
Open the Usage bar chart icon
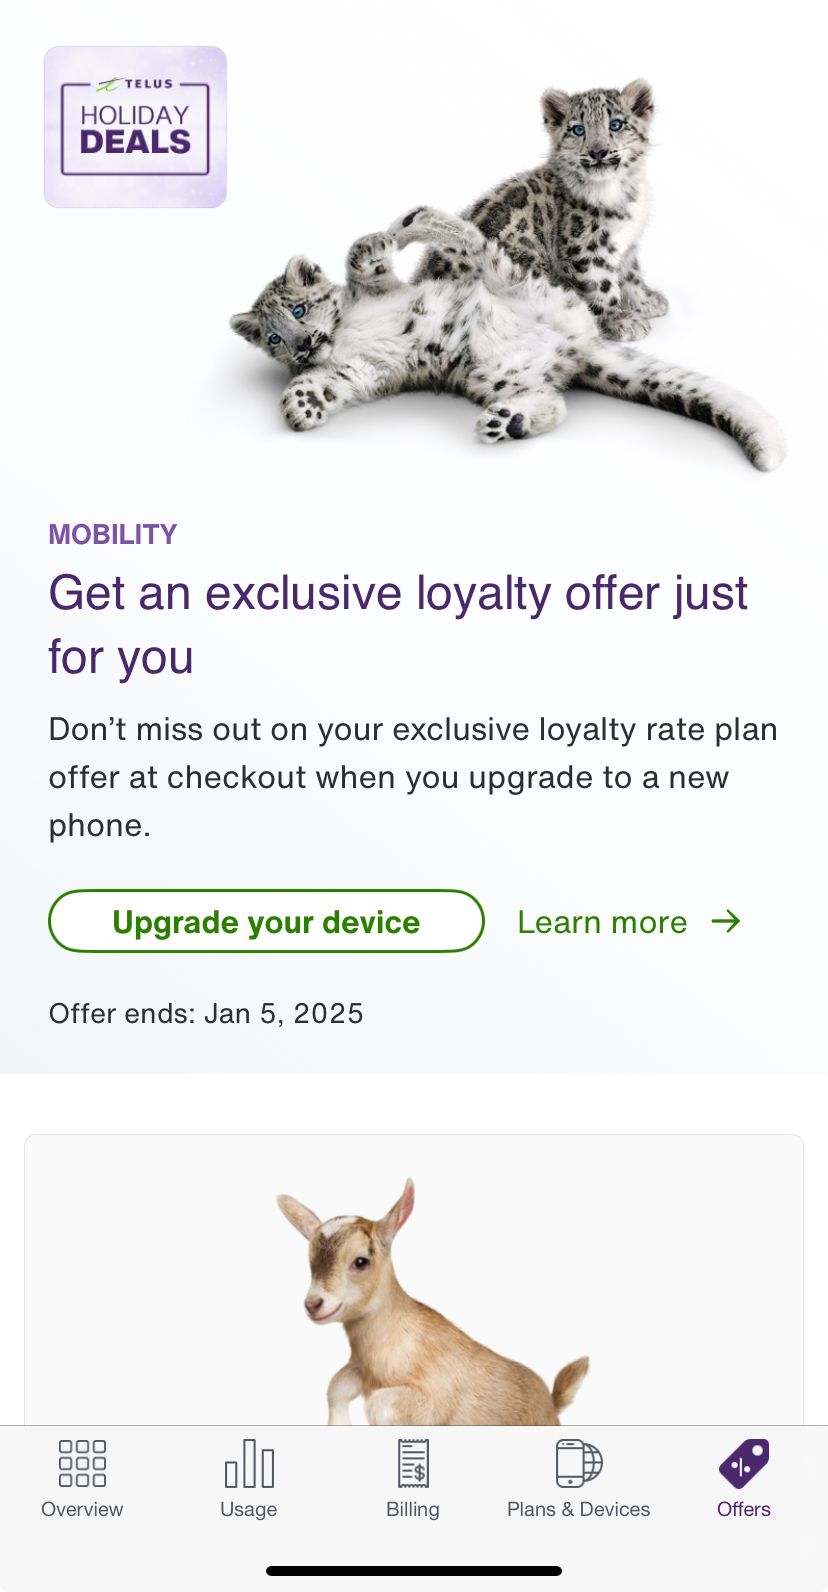[x=249, y=1463]
